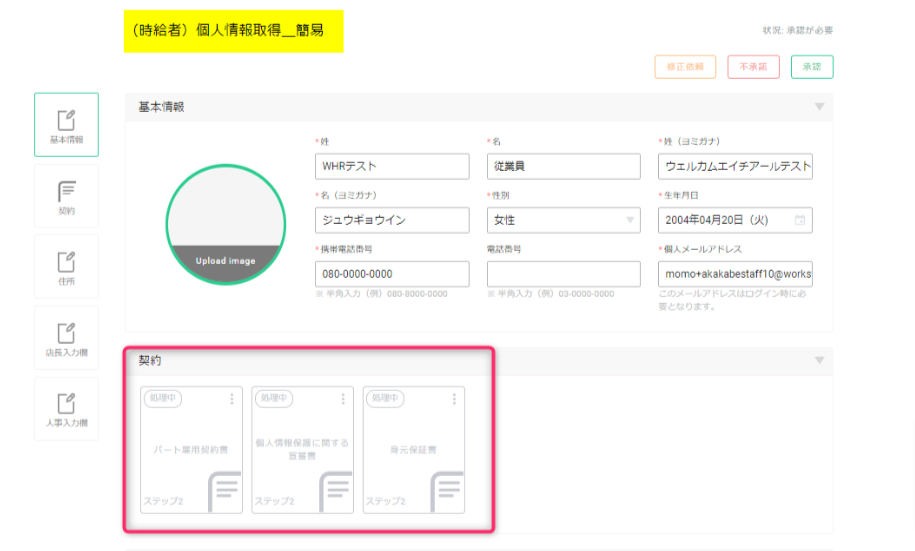Click 処理中 badge on 身元保証書 card
This screenshot has height=551, width=915.
click(x=385, y=398)
